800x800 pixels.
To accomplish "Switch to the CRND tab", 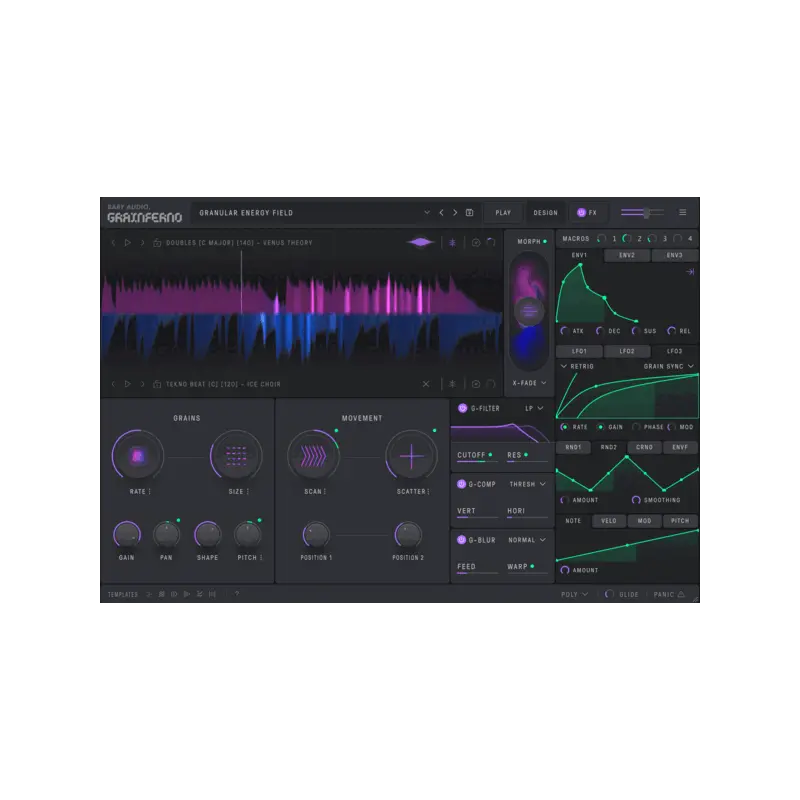I will coord(644,447).
